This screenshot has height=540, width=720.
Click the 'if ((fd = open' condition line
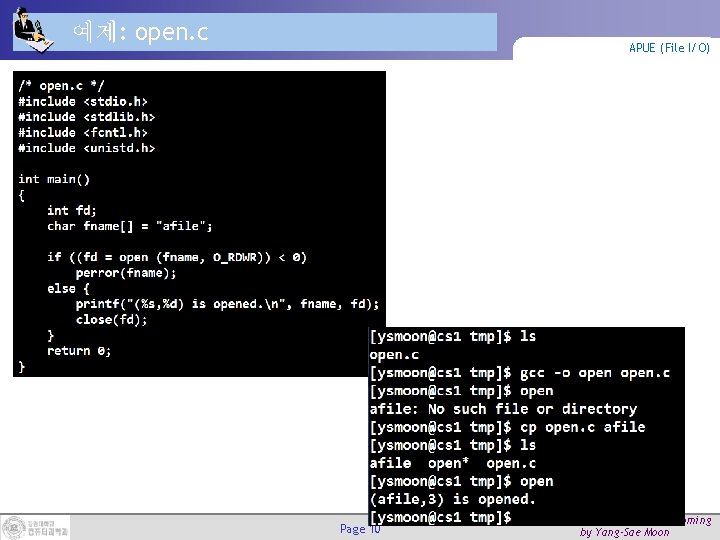click(x=177, y=257)
